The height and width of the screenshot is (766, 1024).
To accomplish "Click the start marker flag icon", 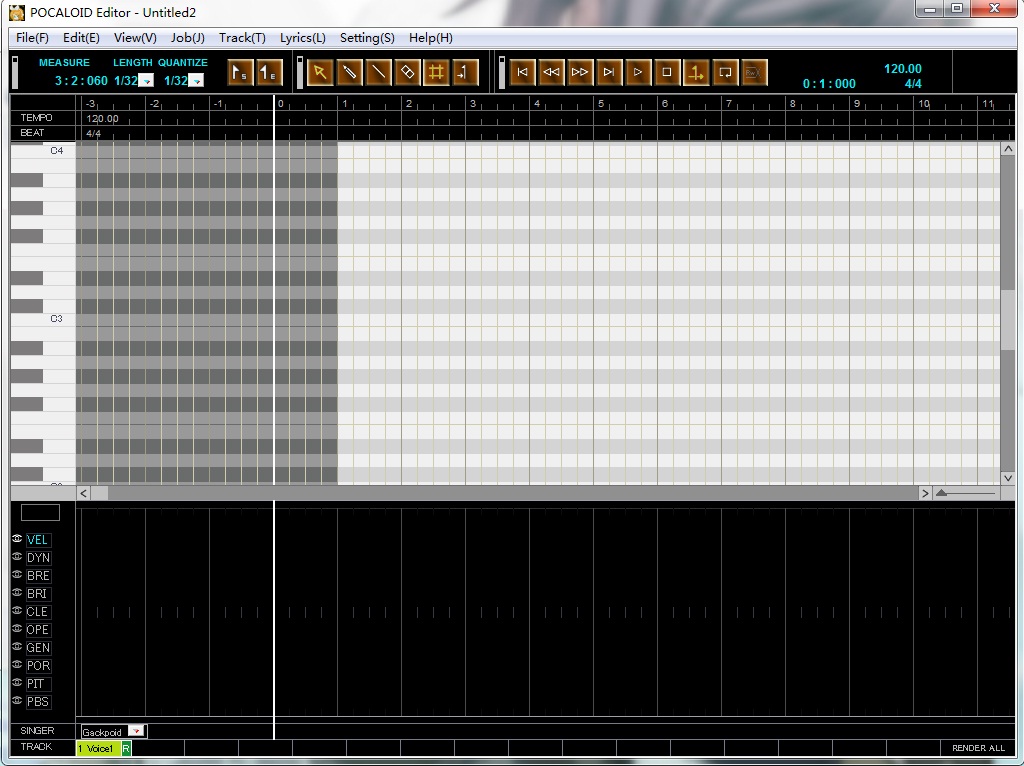I will coord(240,72).
